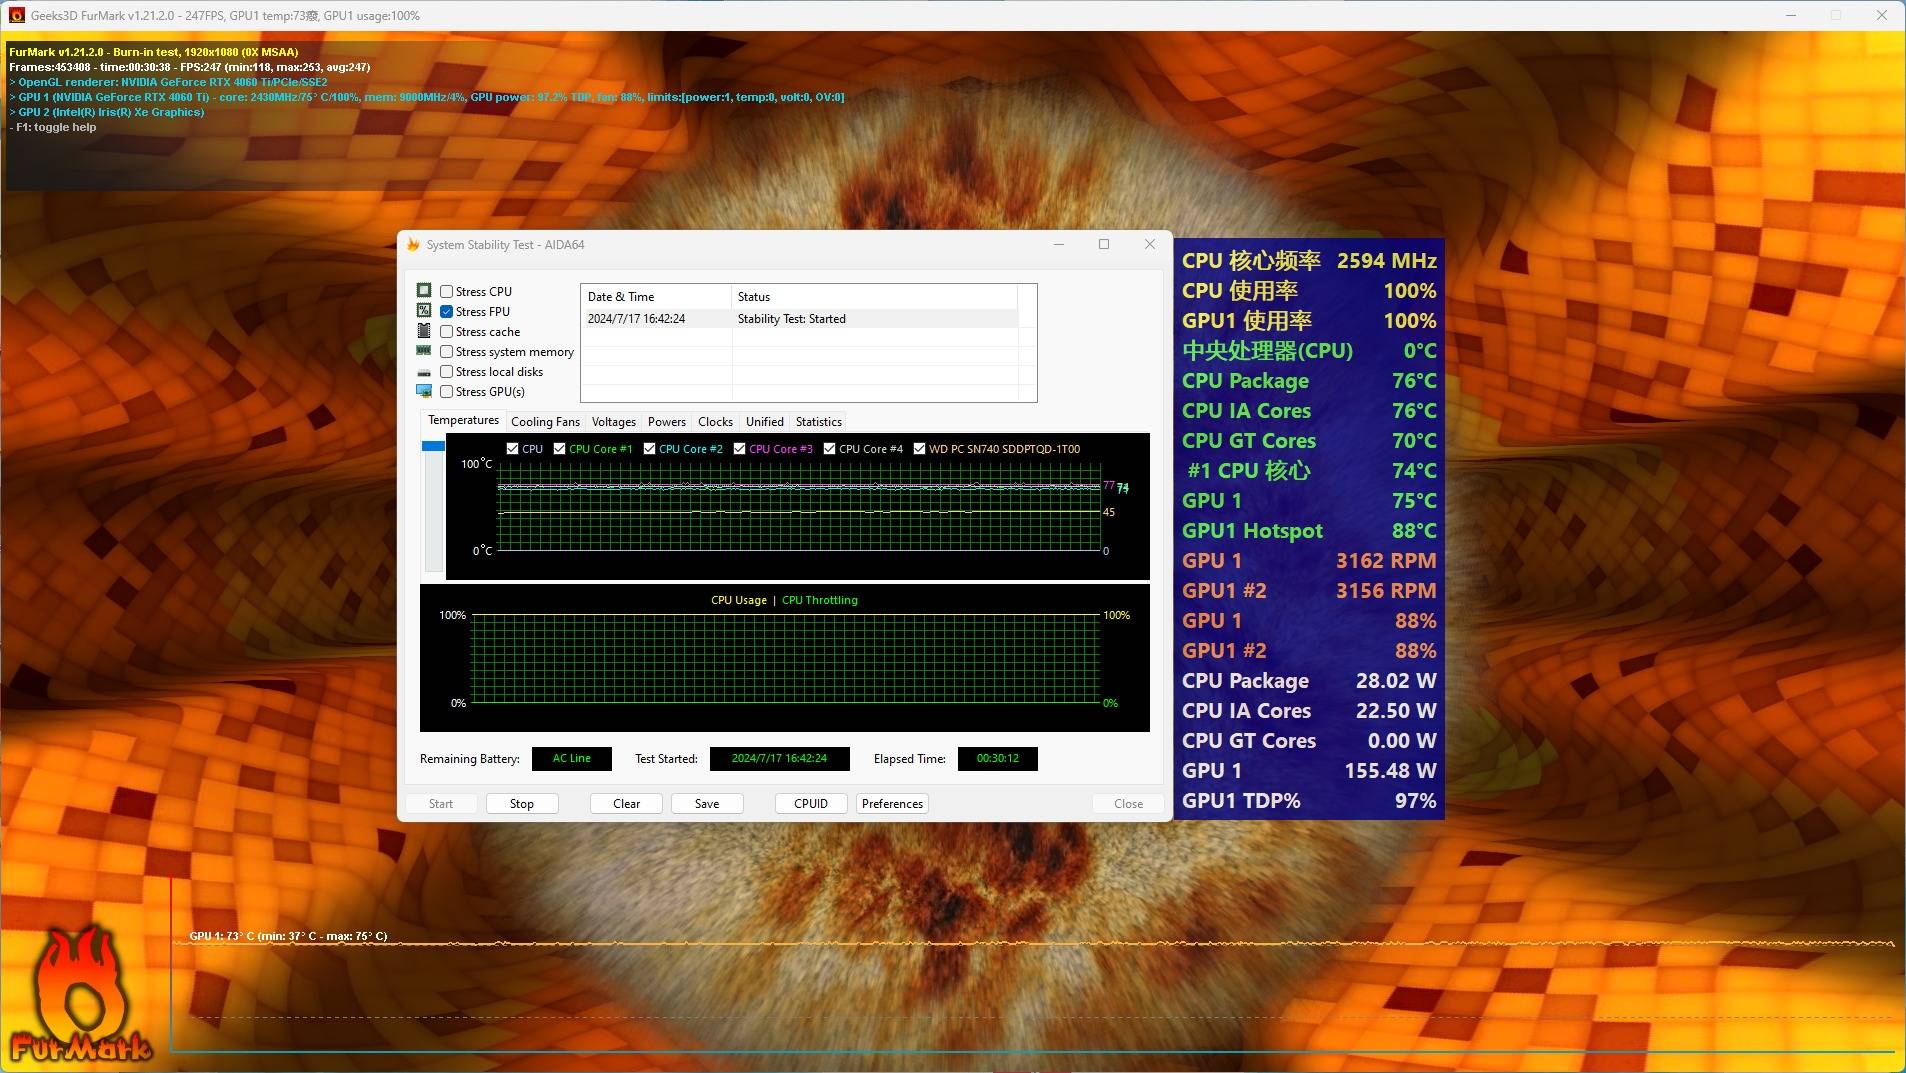The width and height of the screenshot is (1906, 1073).
Task: Minimize the AIDA64 stability test window
Action: click(x=1059, y=245)
